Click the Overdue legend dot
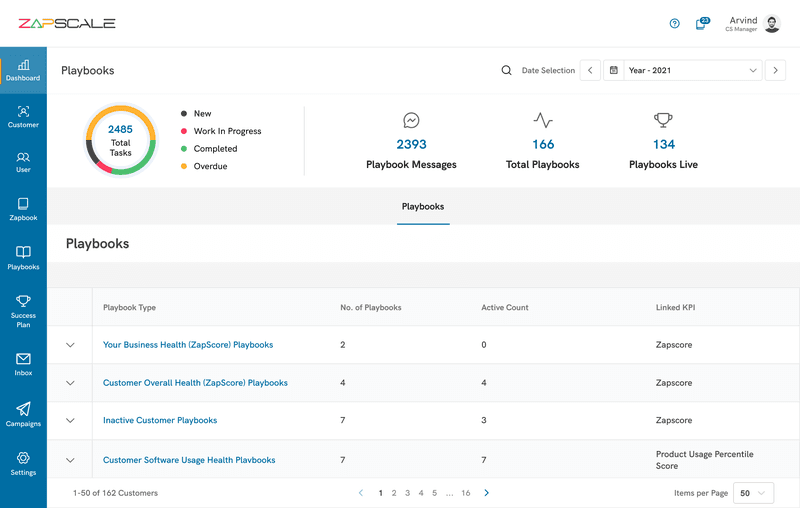This screenshot has height=508, width=800. point(184,166)
